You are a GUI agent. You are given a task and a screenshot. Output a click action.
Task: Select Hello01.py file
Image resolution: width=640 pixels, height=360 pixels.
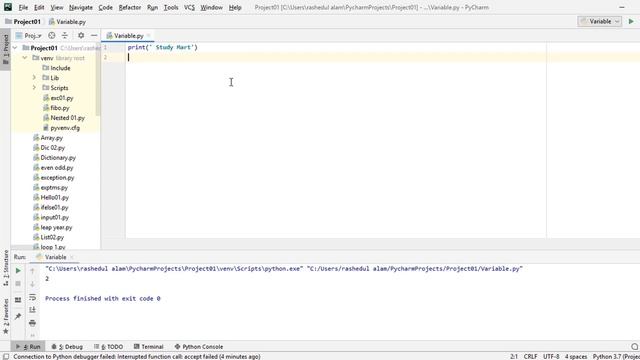51,197
